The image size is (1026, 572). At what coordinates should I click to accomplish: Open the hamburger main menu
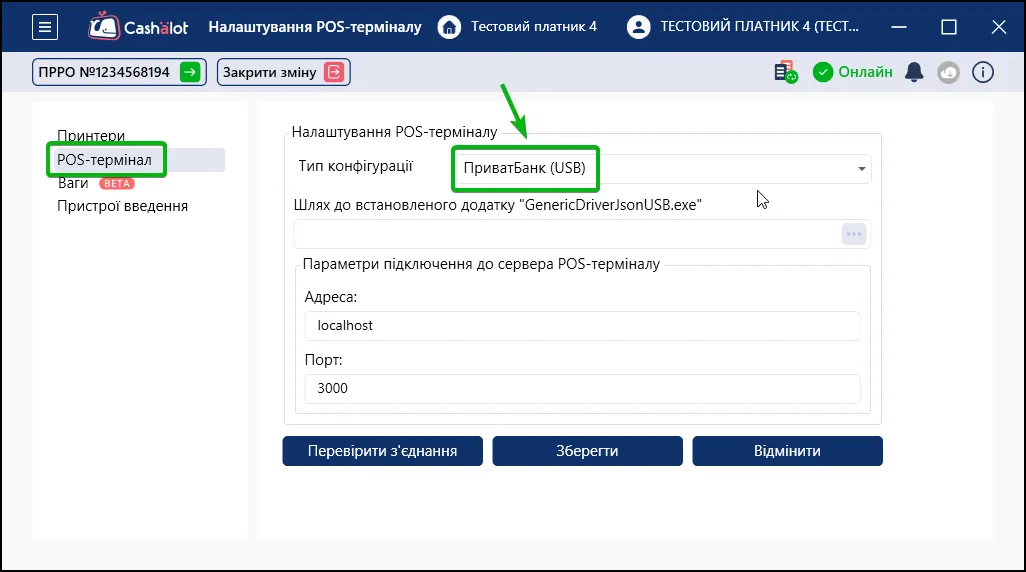tap(45, 27)
